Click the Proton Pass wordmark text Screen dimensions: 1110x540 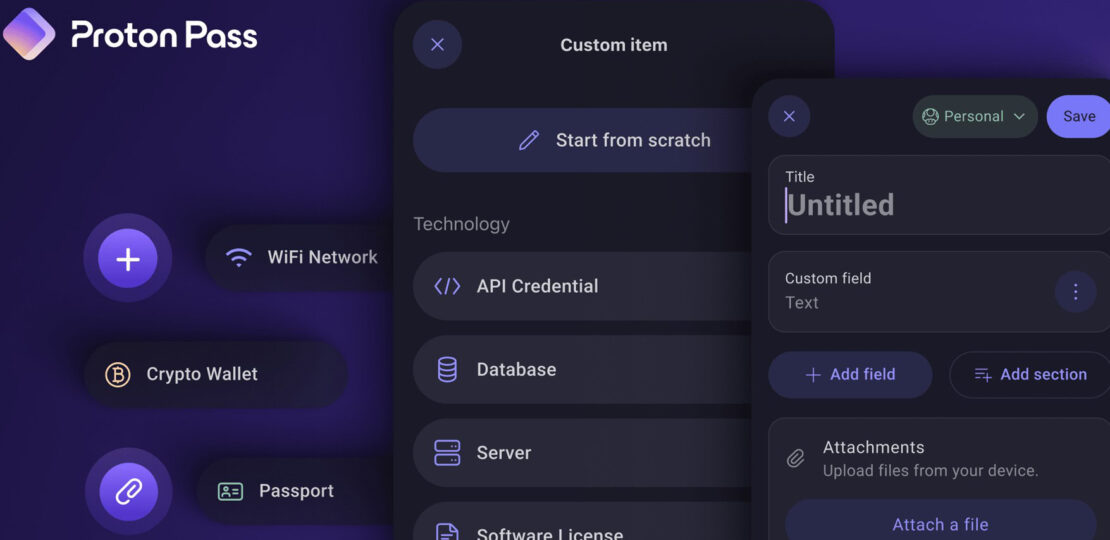click(x=164, y=35)
